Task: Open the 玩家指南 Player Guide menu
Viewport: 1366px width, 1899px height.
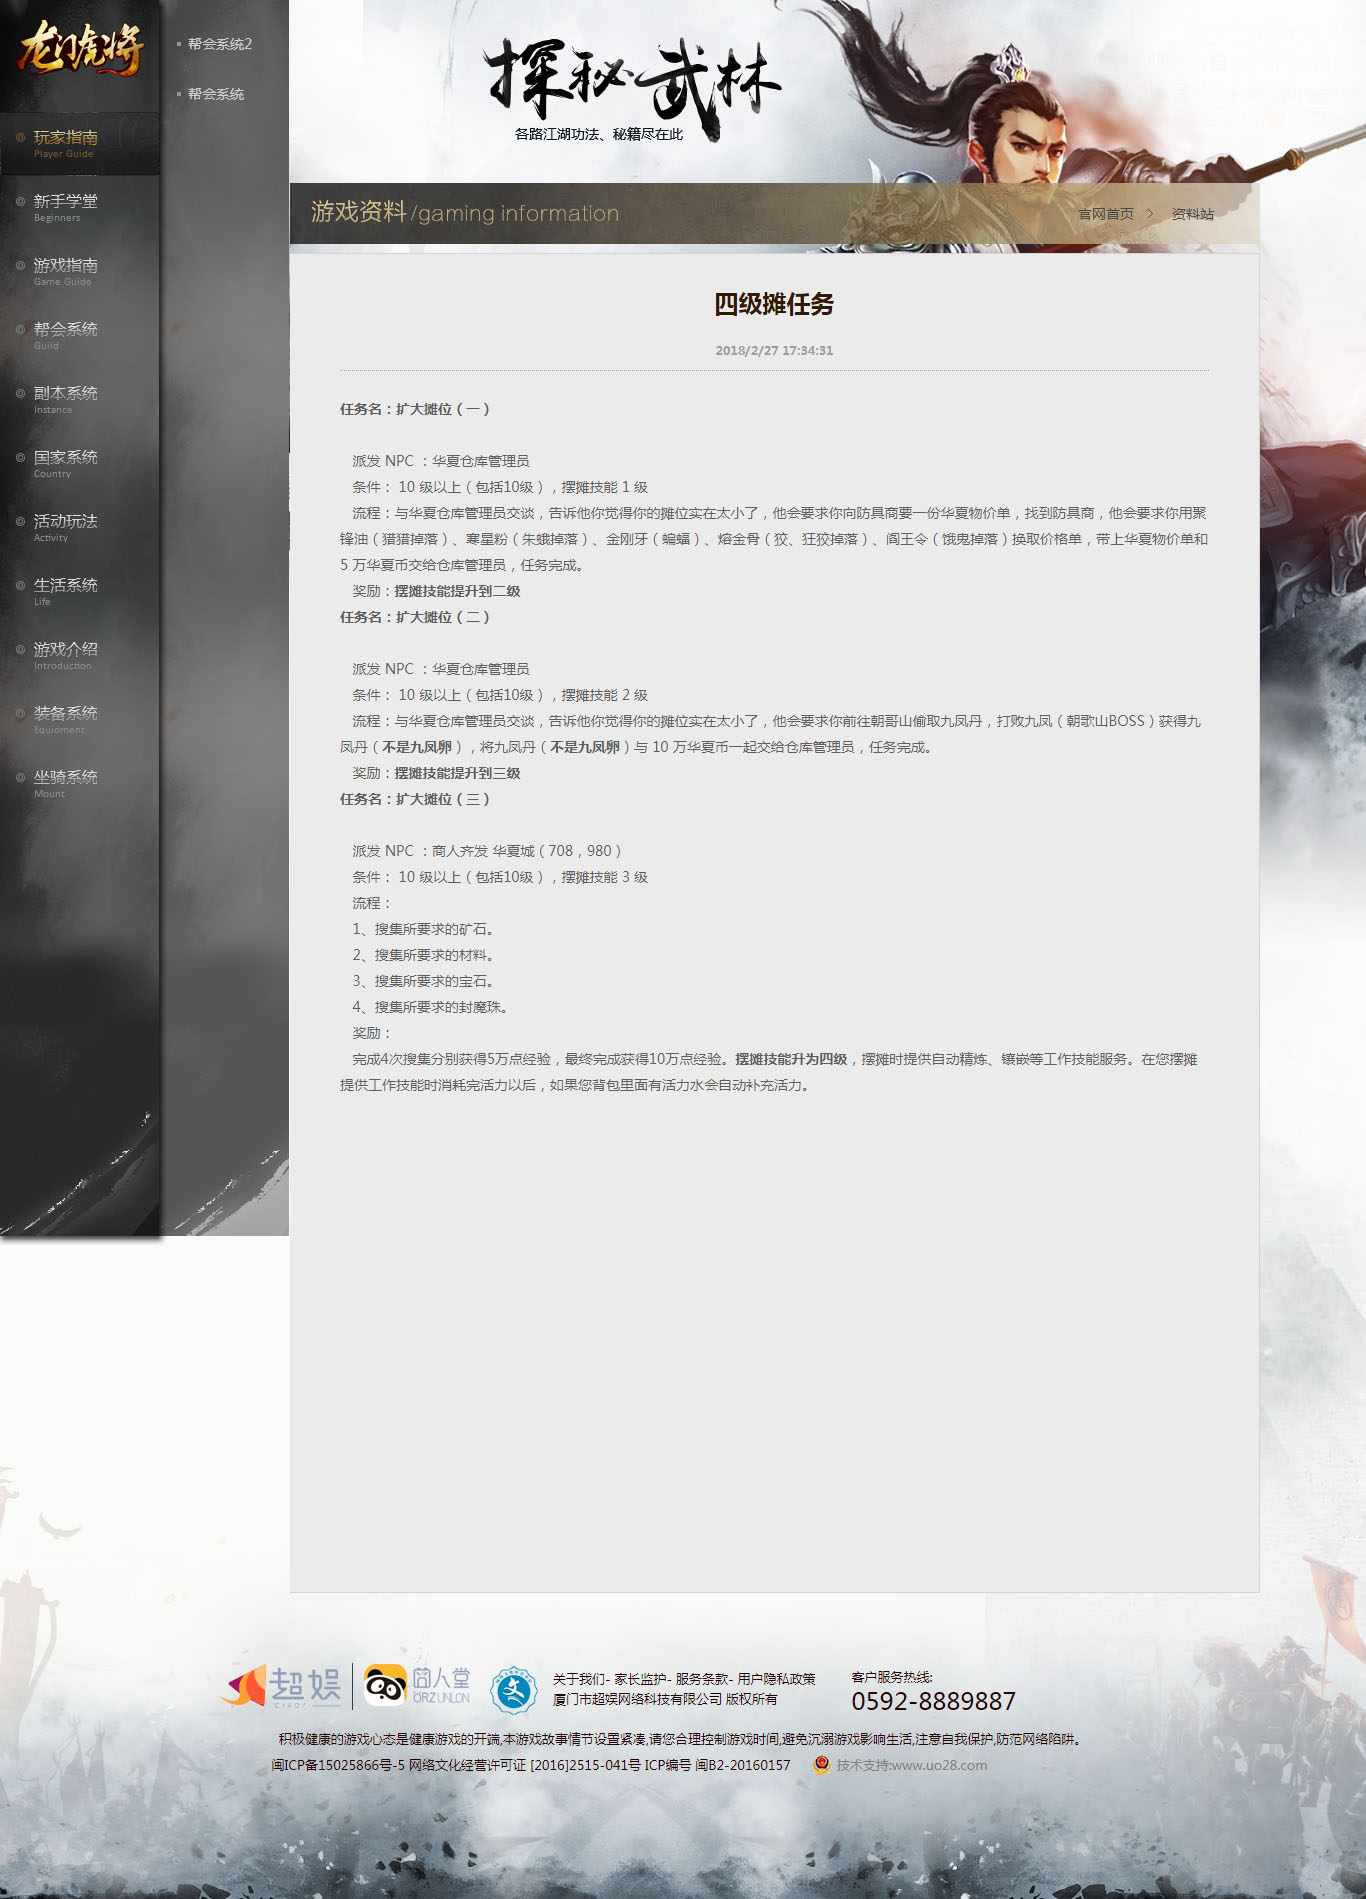Action: pyautogui.click(x=80, y=144)
